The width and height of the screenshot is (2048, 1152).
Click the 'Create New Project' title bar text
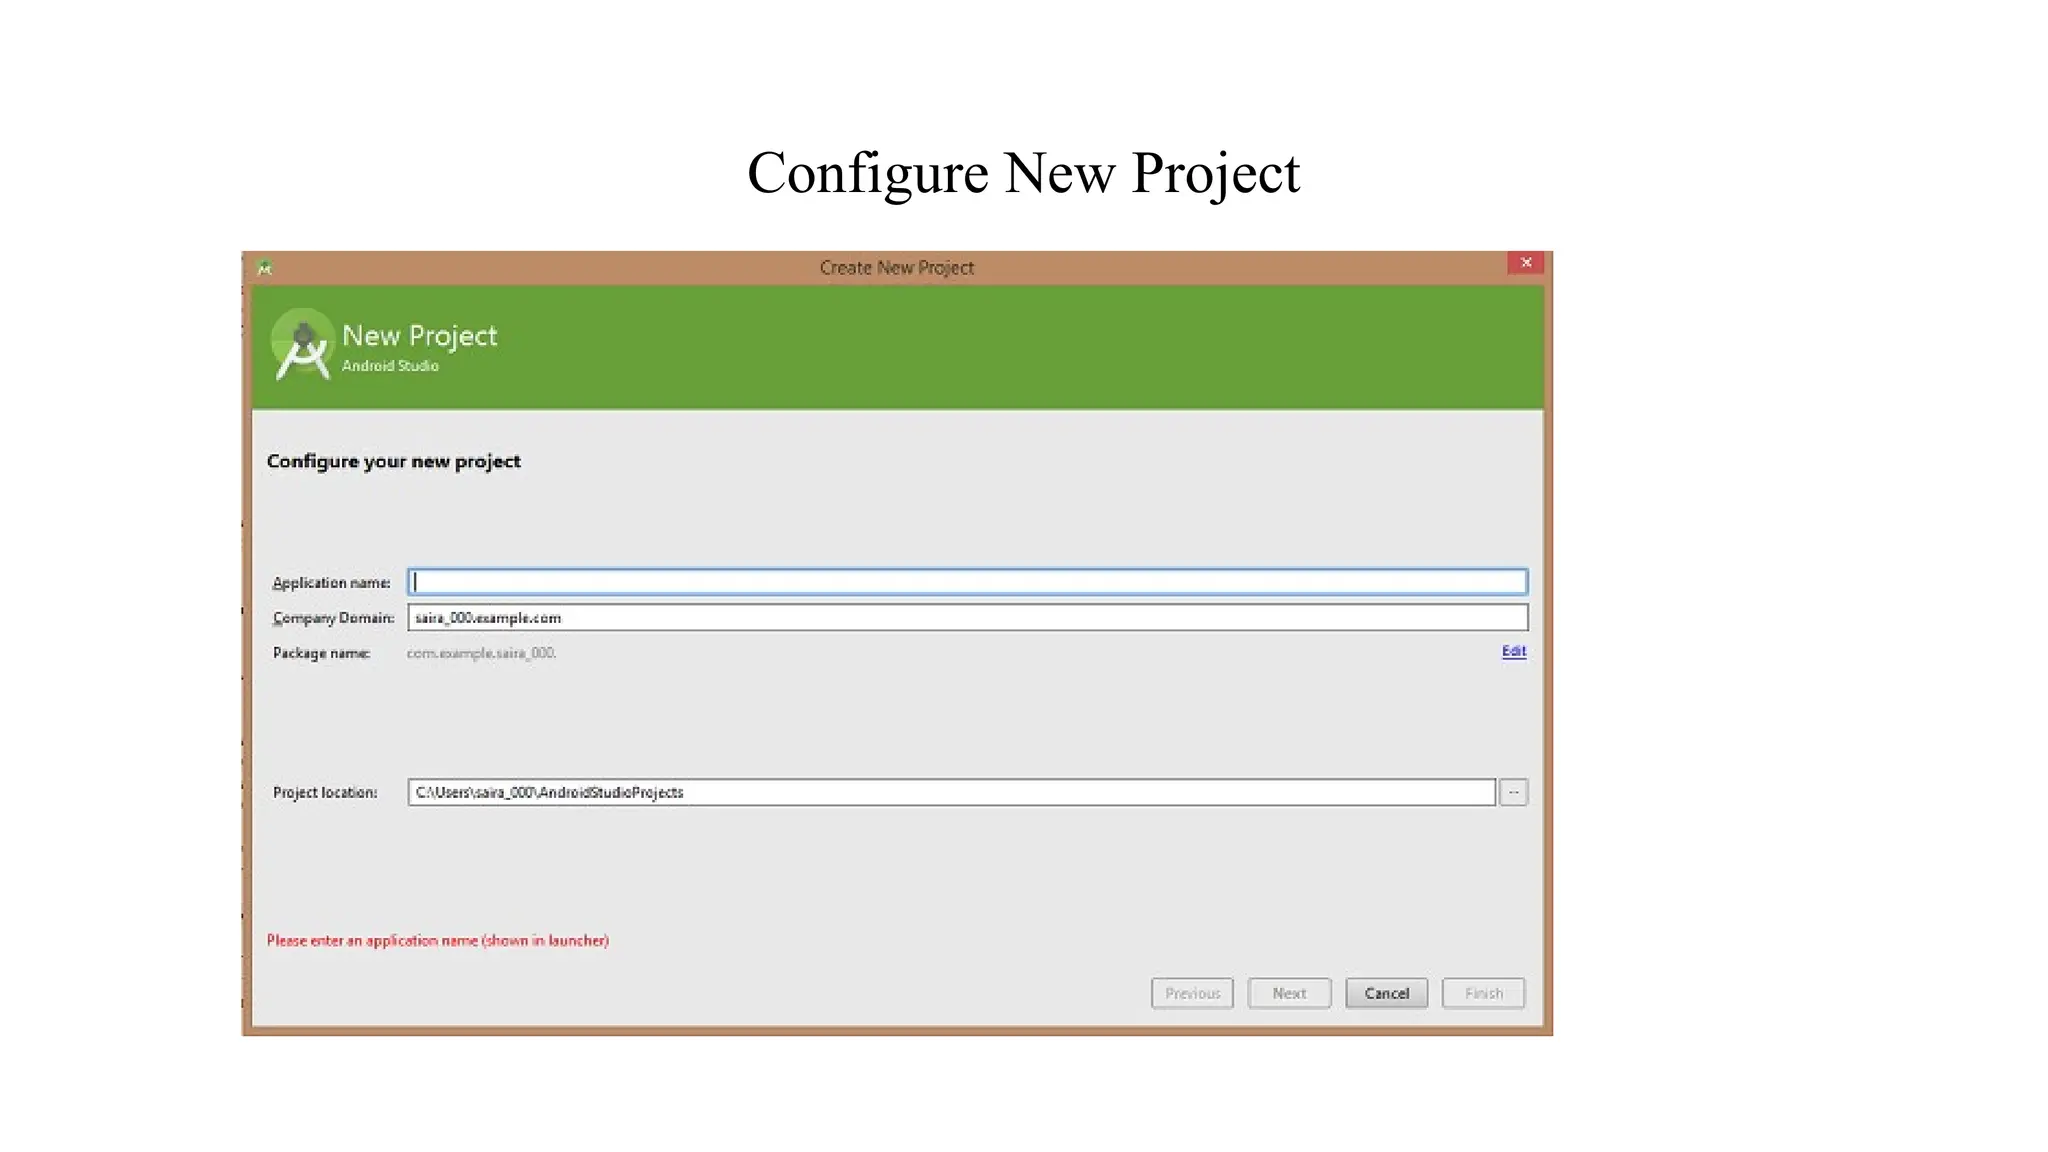point(896,268)
